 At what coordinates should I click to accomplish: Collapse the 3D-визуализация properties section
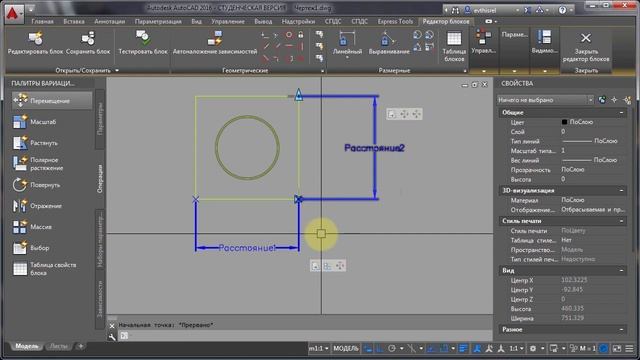tap(621, 190)
